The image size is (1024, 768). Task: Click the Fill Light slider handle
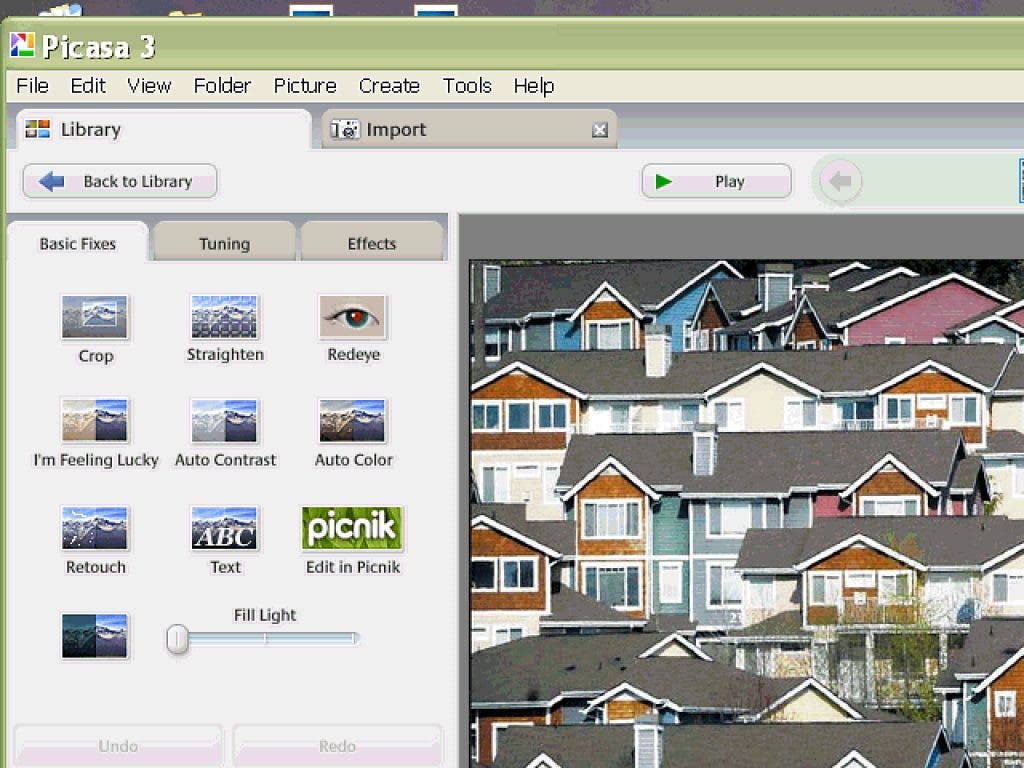tap(178, 639)
